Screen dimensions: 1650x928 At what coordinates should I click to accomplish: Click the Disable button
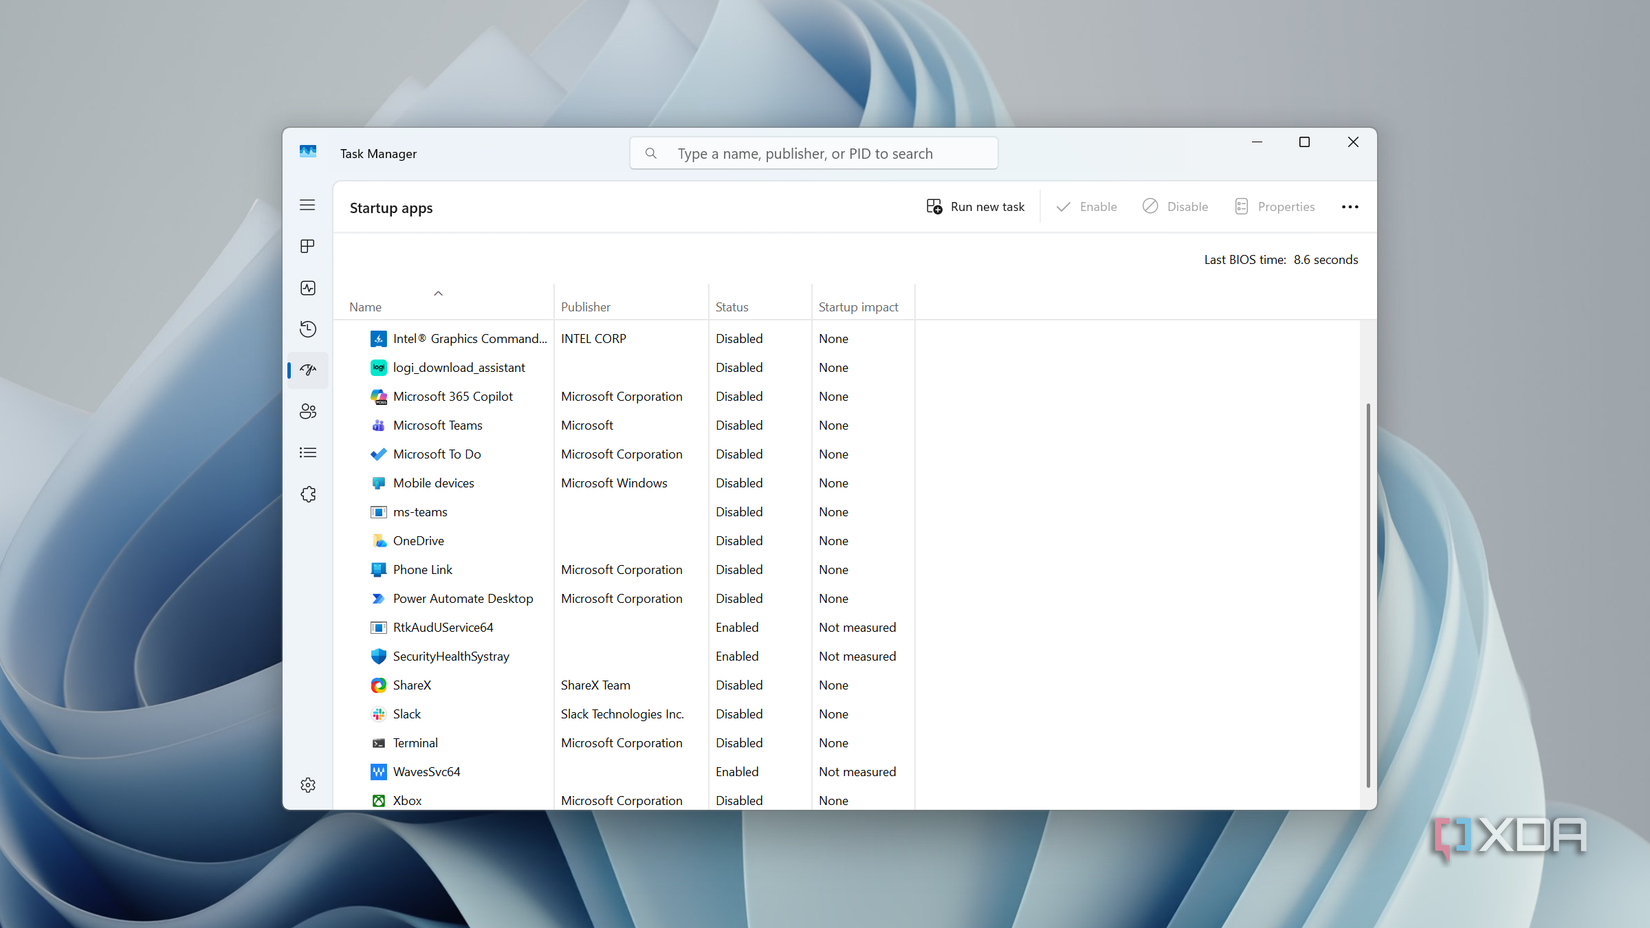pos(1175,207)
